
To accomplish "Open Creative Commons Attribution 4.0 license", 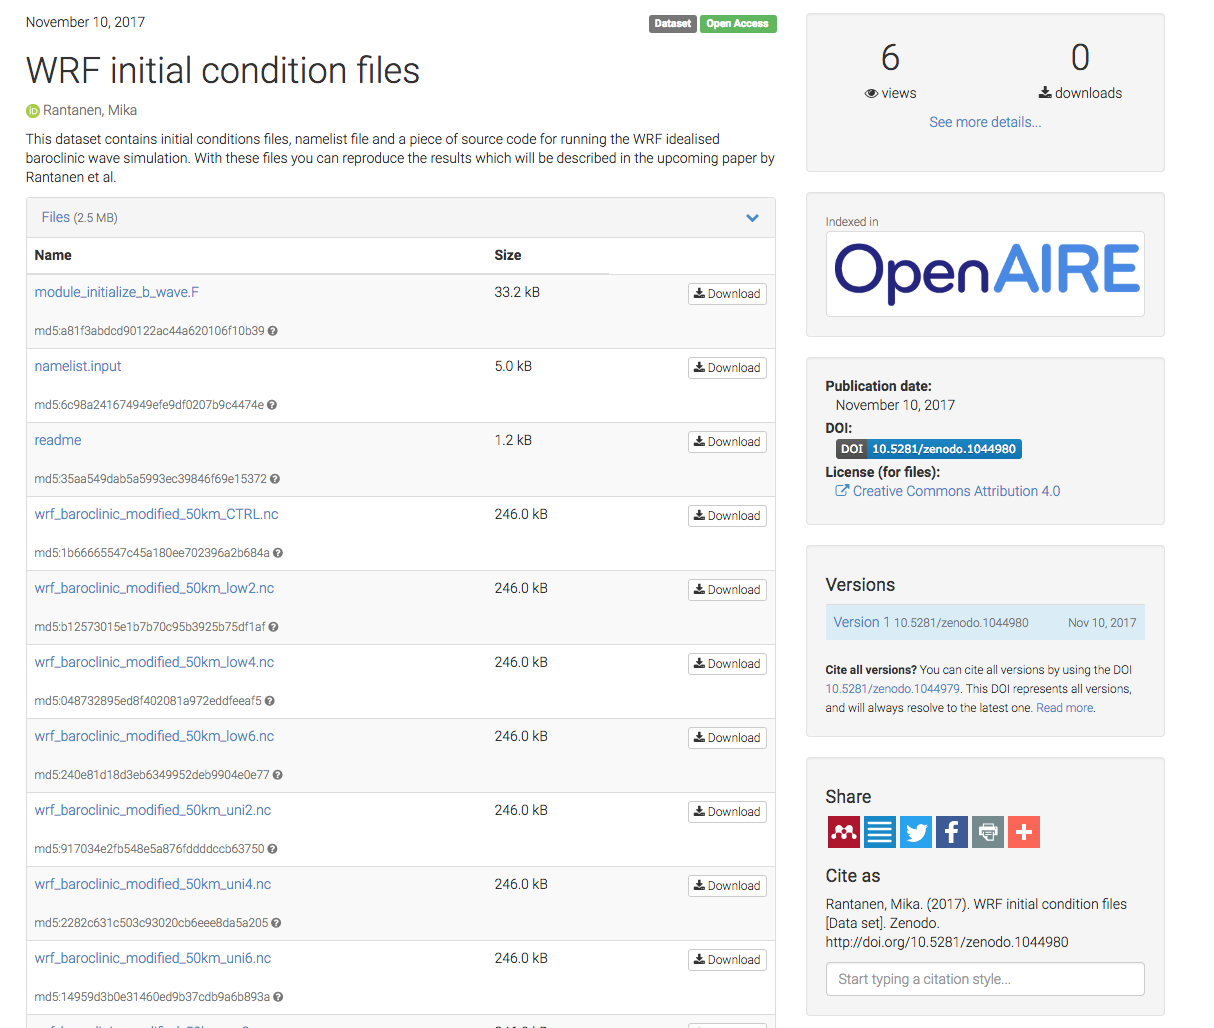I will (x=955, y=491).
